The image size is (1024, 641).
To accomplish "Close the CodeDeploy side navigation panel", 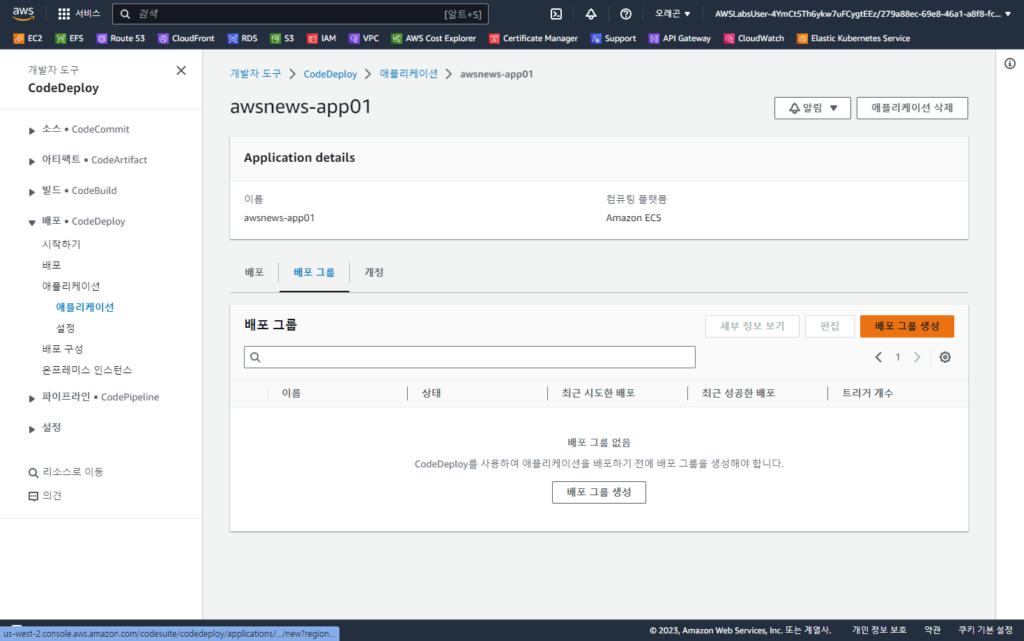I will pyautogui.click(x=181, y=70).
